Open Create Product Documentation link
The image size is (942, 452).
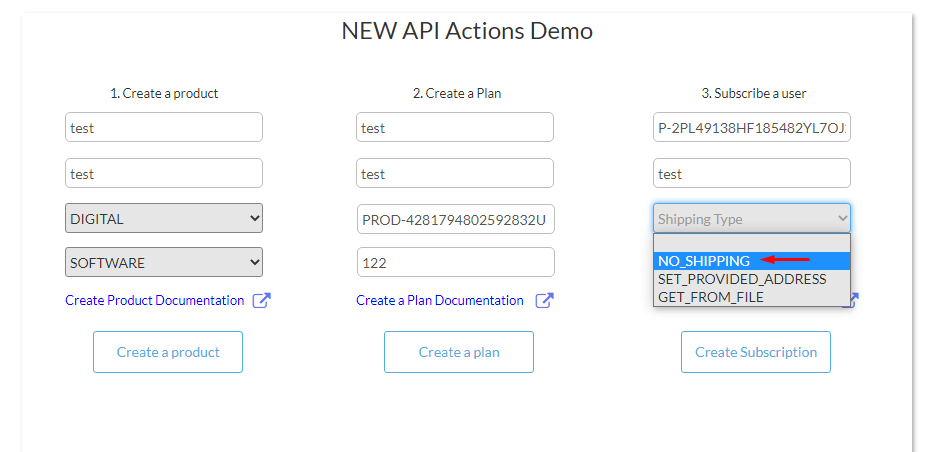(x=154, y=301)
